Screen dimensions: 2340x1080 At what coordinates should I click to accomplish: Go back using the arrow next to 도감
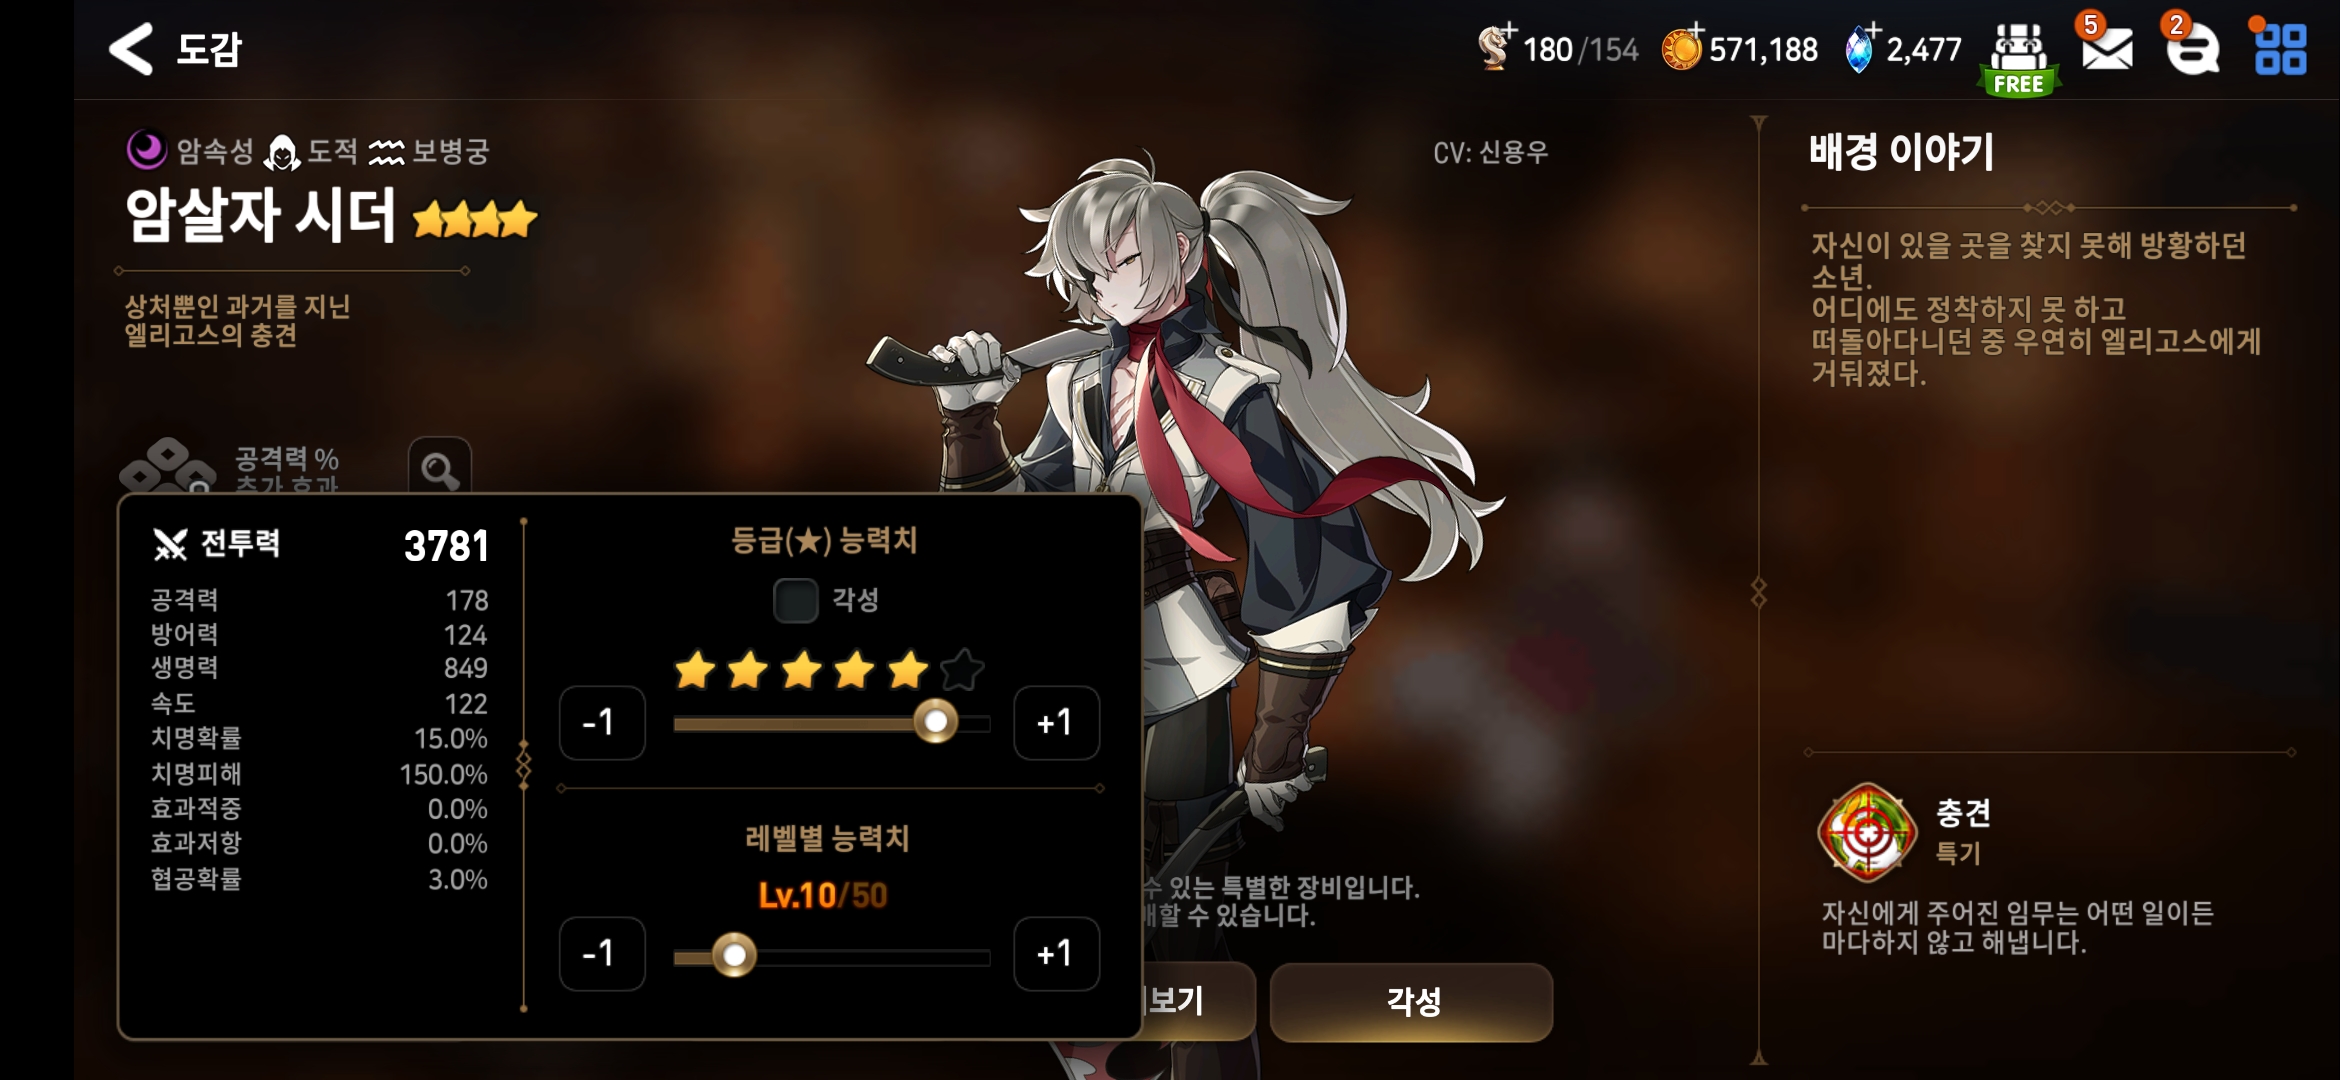[131, 49]
